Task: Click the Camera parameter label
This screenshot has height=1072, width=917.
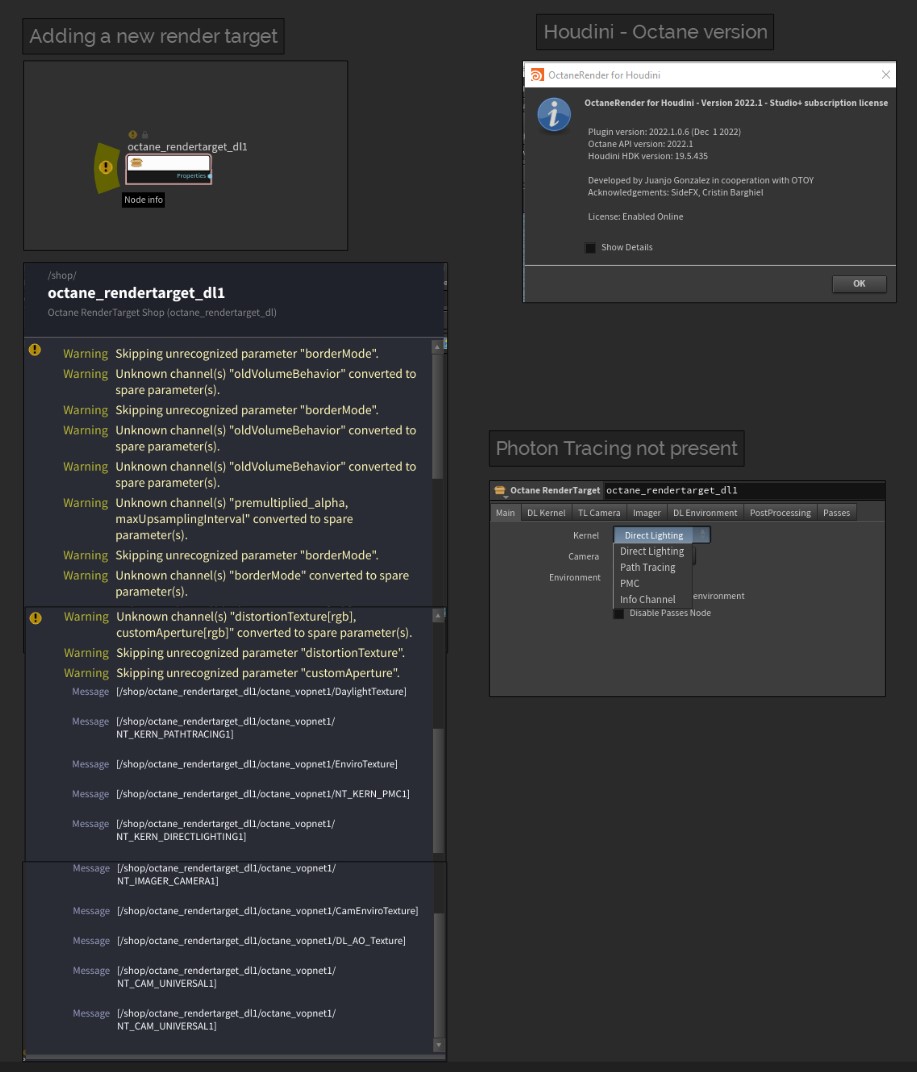Action: click(x=583, y=557)
